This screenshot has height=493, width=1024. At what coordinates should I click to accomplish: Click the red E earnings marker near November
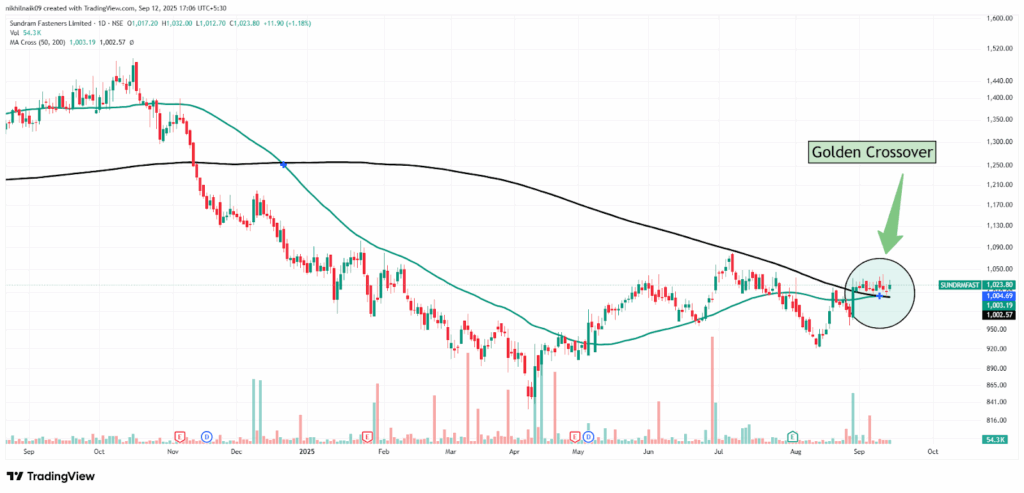[x=180, y=436]
